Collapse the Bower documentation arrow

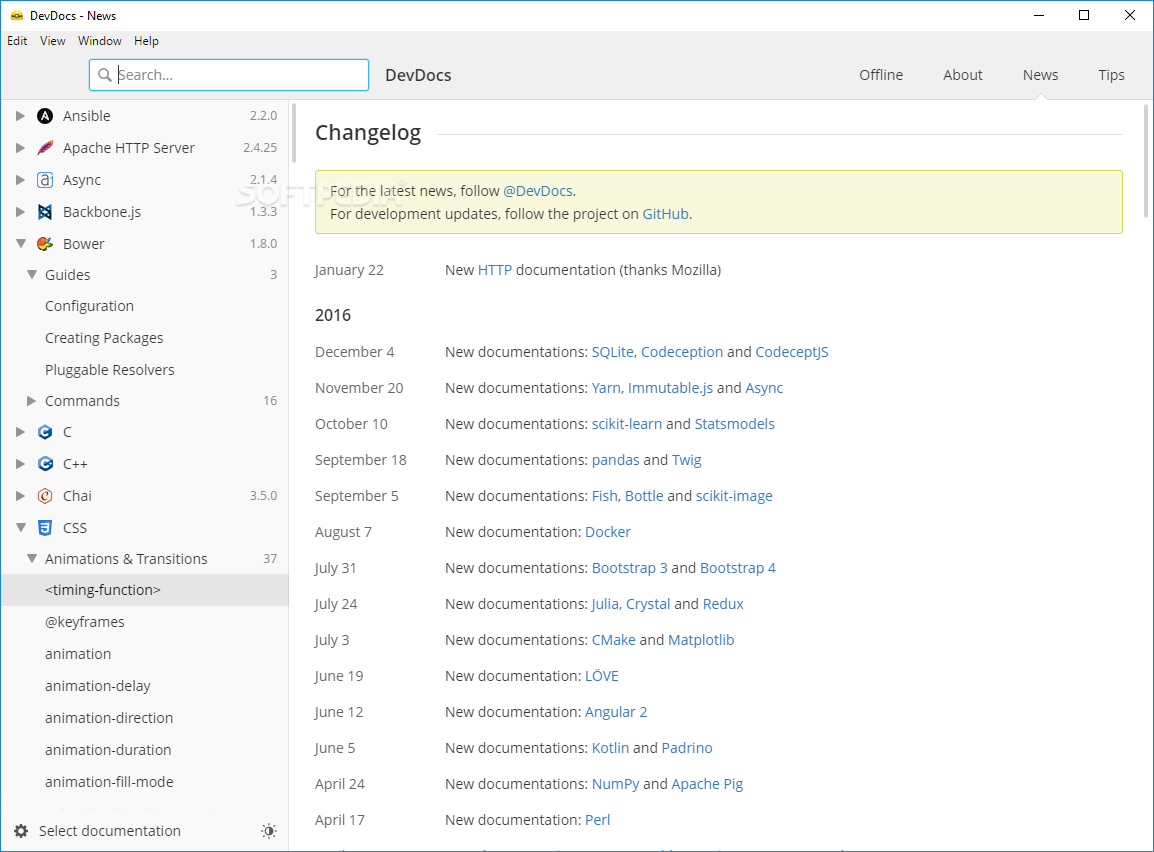point(21,244)
